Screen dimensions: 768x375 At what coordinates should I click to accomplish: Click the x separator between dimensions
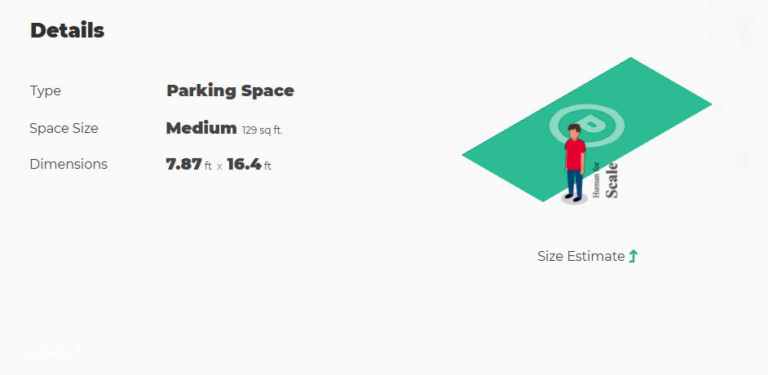click(x=219, y=167)
